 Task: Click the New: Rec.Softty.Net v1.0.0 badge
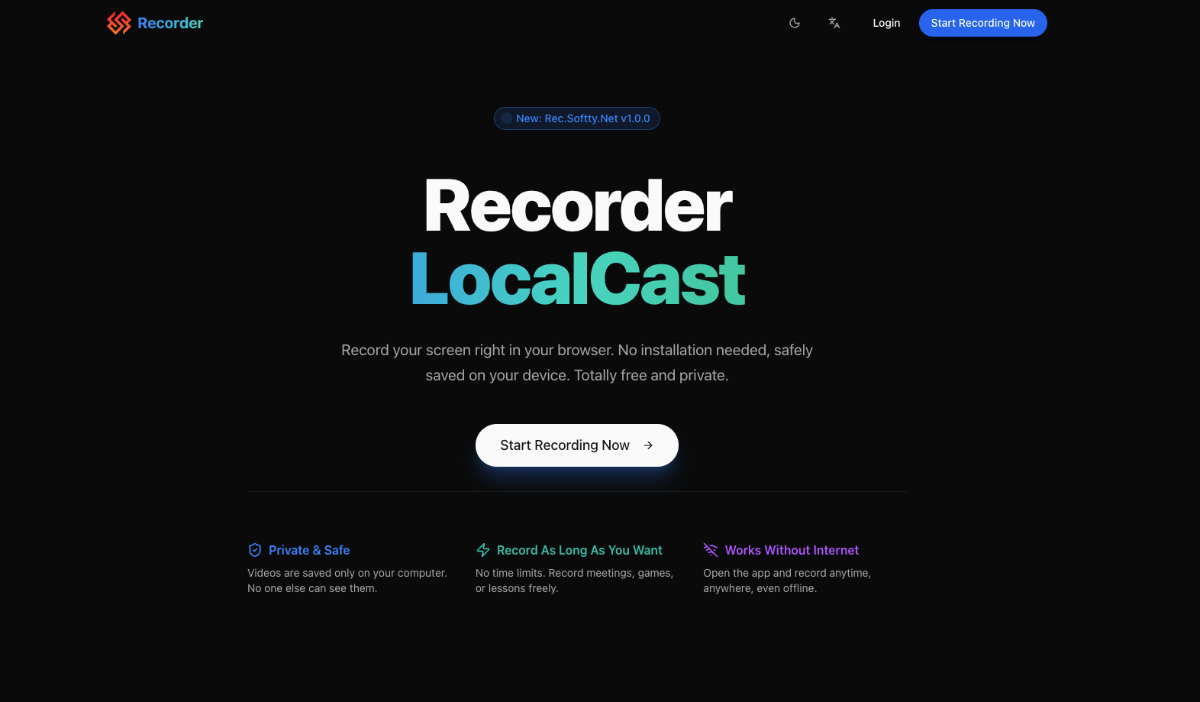pyautogui.click(x=577, y=118)
